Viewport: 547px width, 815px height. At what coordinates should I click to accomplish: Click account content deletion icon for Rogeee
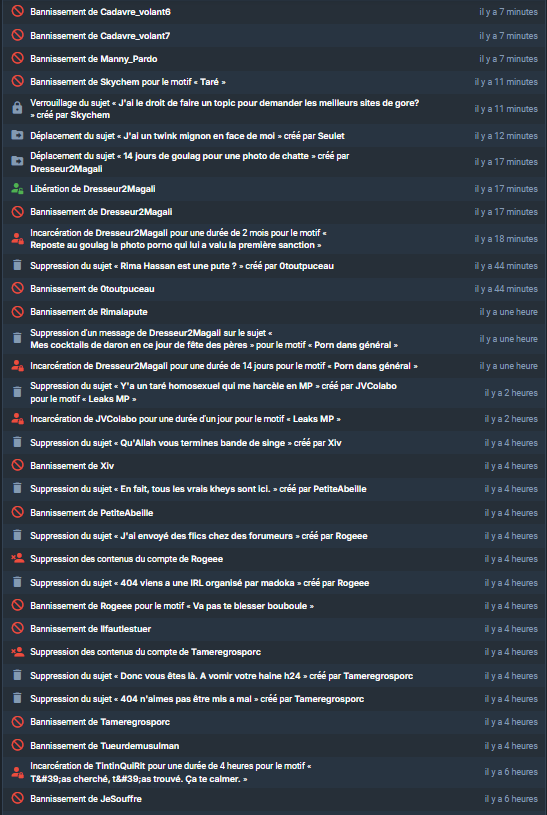(18, 558)
